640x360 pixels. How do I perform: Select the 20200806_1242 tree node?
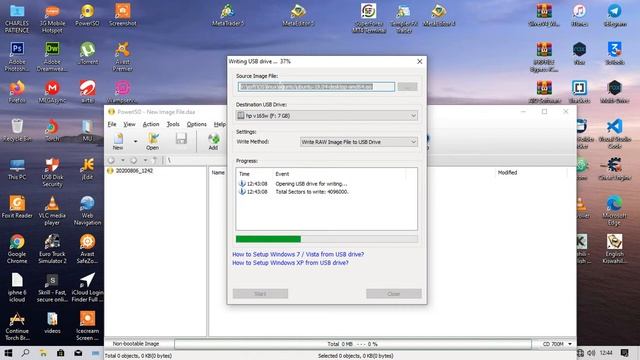coord(134,171)
